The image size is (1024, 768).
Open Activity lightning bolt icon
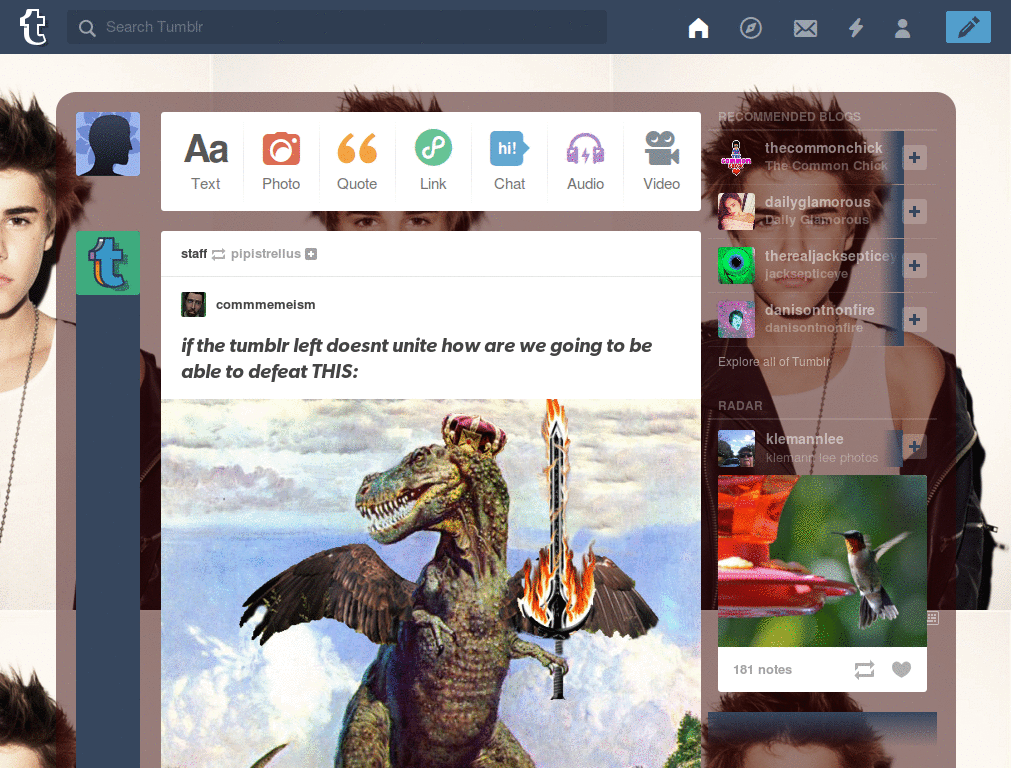856,28
